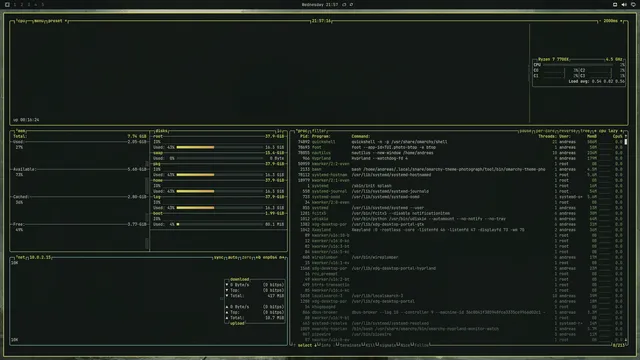
Task: Switch to workspace 2 in top bar
Action: click(x=22, y=4)
